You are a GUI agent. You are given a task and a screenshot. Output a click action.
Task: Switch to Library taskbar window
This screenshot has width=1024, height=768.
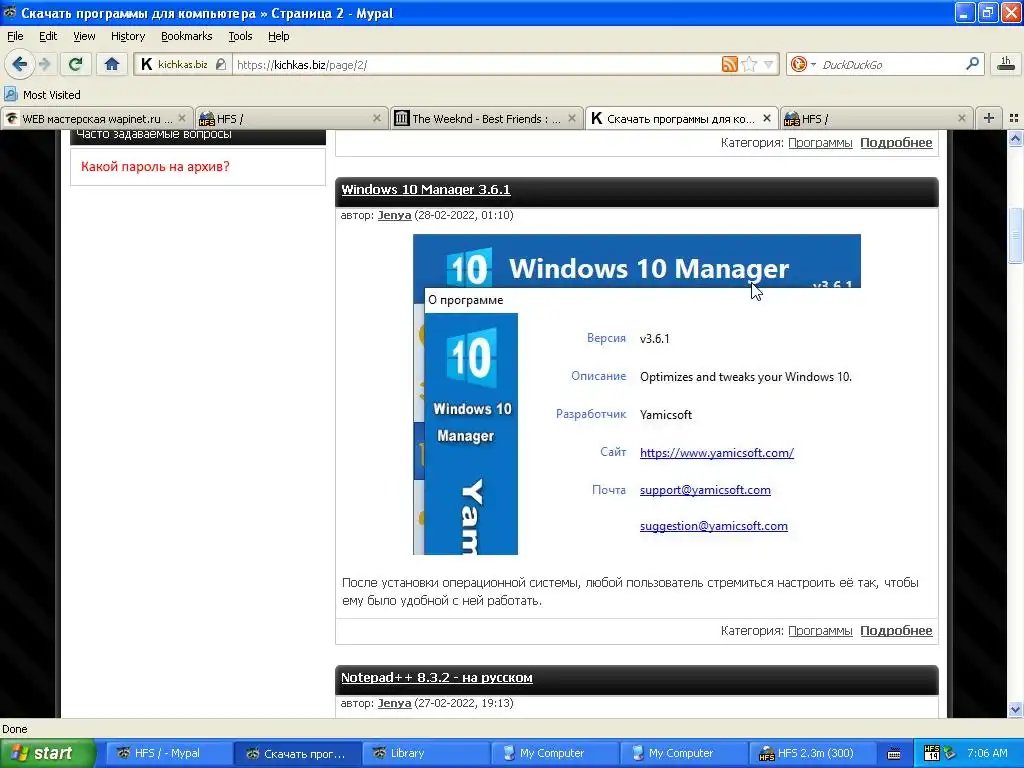tap(424, 753)
